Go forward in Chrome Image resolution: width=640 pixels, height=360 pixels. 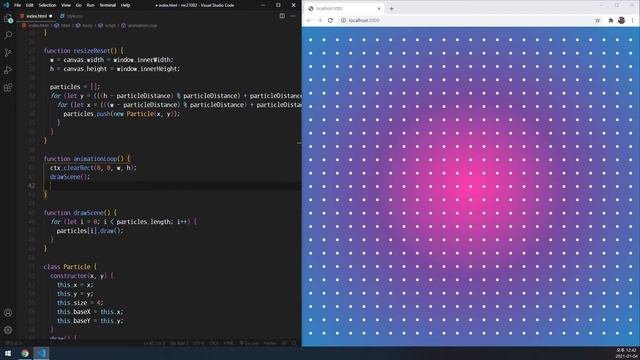[x=320, y=20]
